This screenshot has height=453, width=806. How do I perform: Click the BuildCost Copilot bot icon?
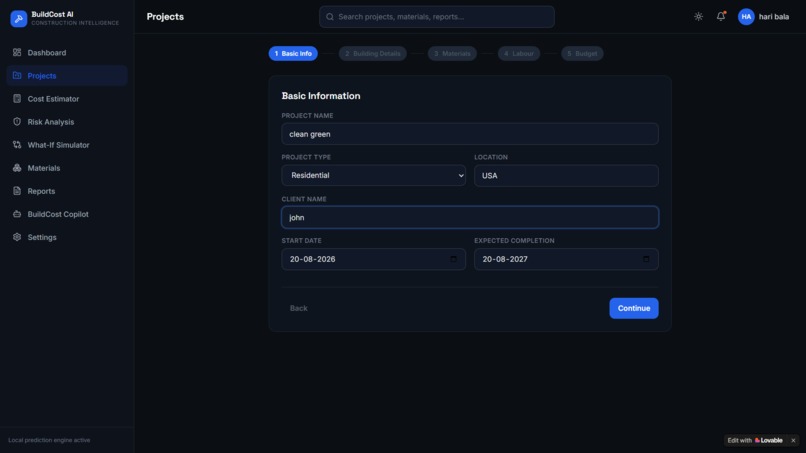(17, 214)
